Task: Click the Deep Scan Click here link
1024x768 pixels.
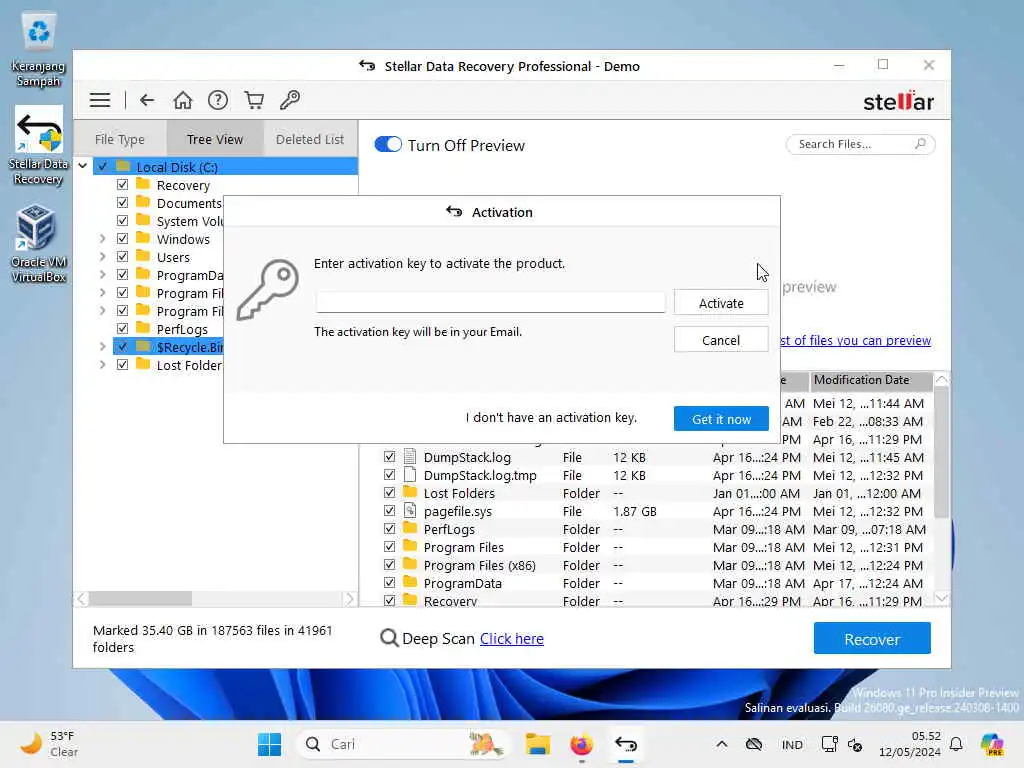Action: [x=511, y=639]
